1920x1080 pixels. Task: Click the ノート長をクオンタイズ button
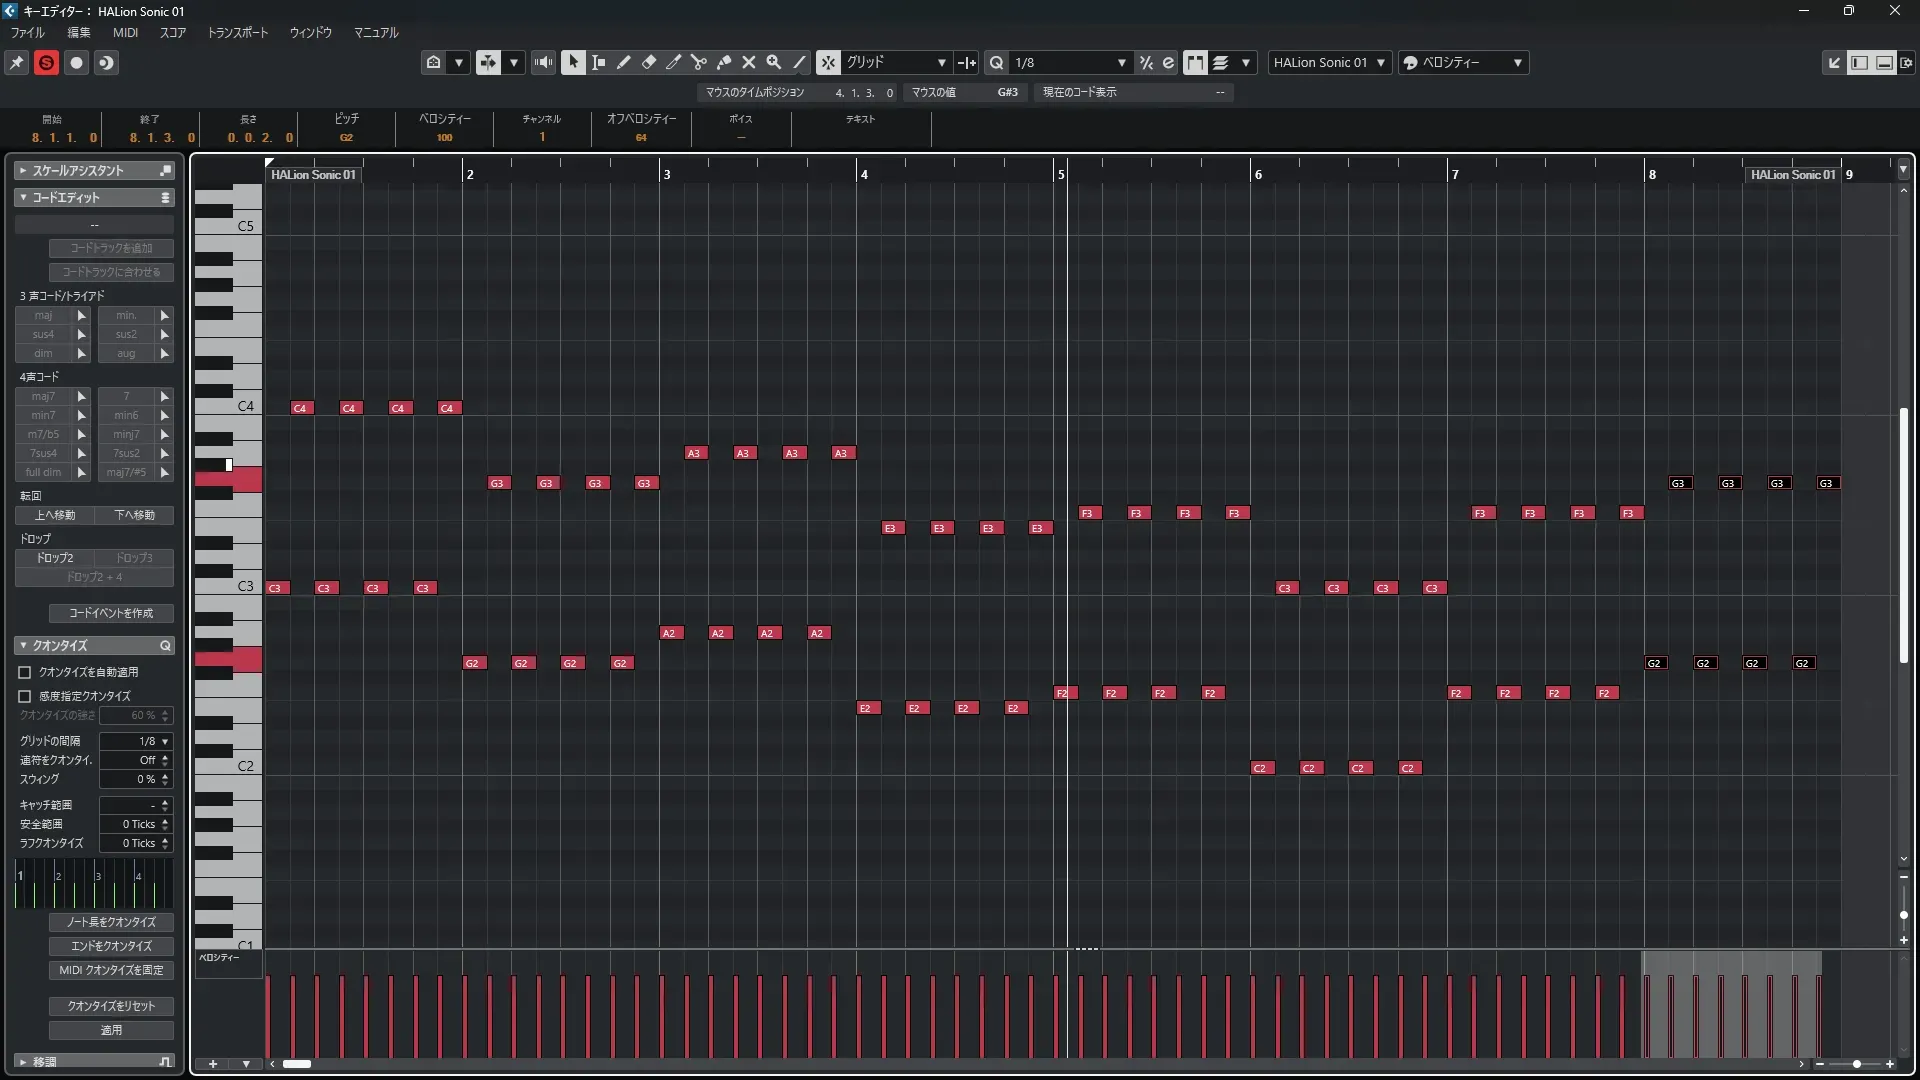111,922
